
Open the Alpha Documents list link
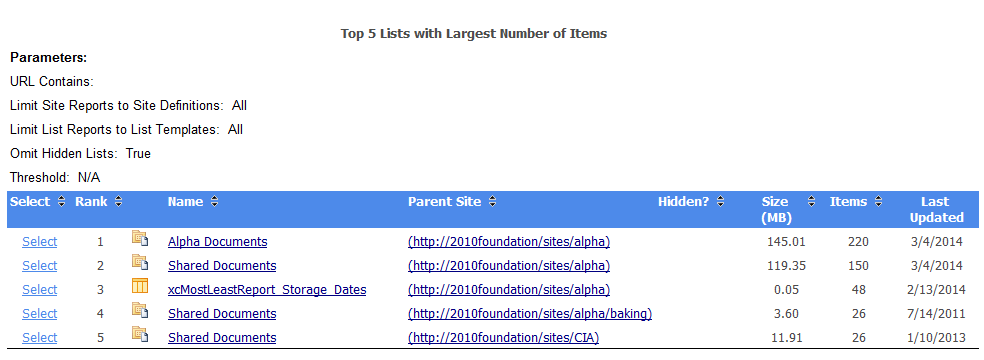tap(218, 241)
